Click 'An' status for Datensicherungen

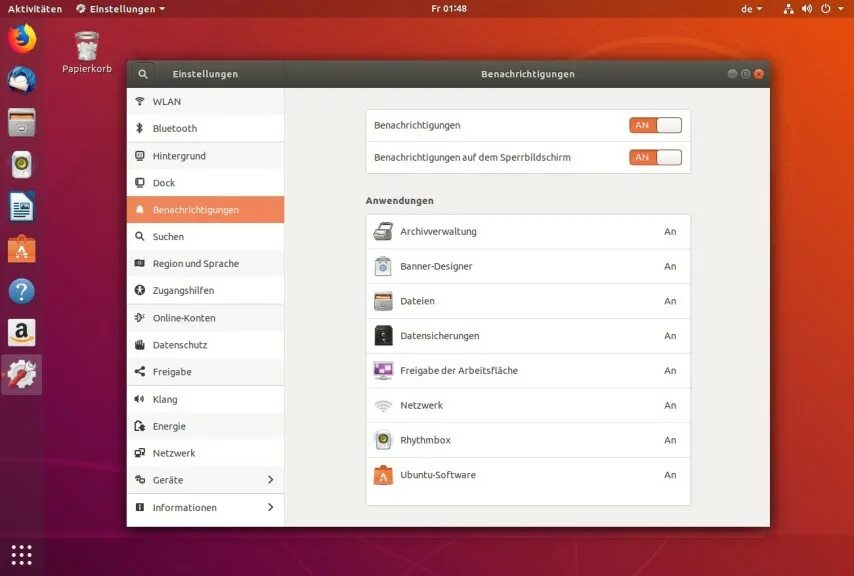[670, 336]
